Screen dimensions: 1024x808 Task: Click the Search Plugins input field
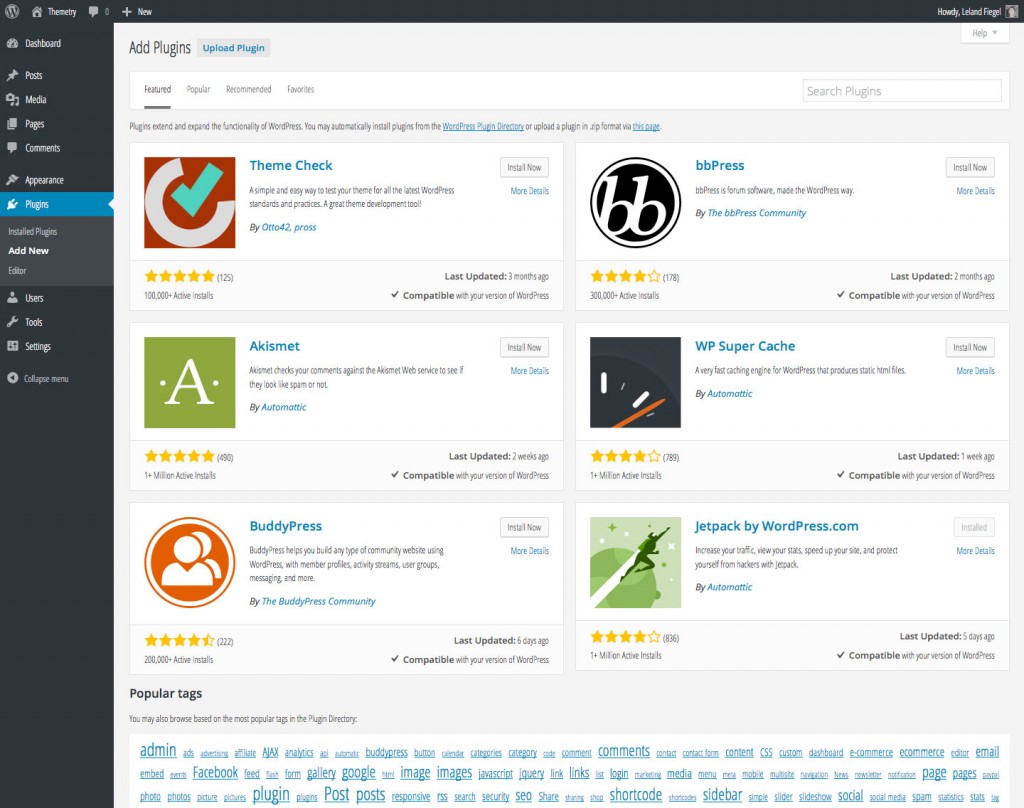[901, 90]
